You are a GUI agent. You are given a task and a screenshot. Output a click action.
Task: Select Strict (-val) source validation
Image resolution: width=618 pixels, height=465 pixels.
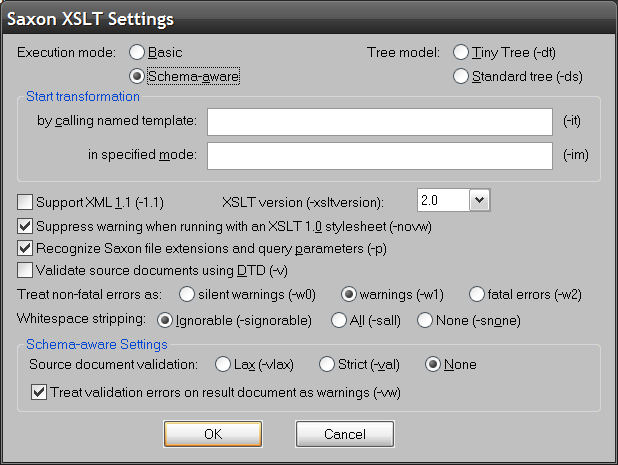[326, 364]
